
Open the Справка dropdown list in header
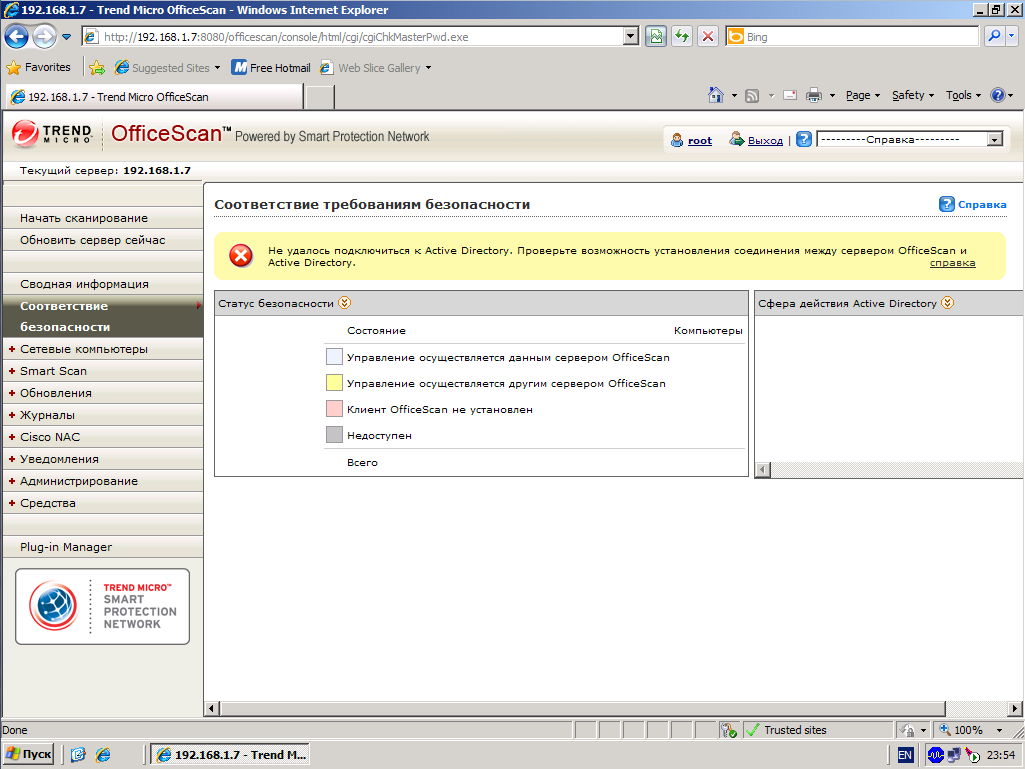click(x=909, y=139)
